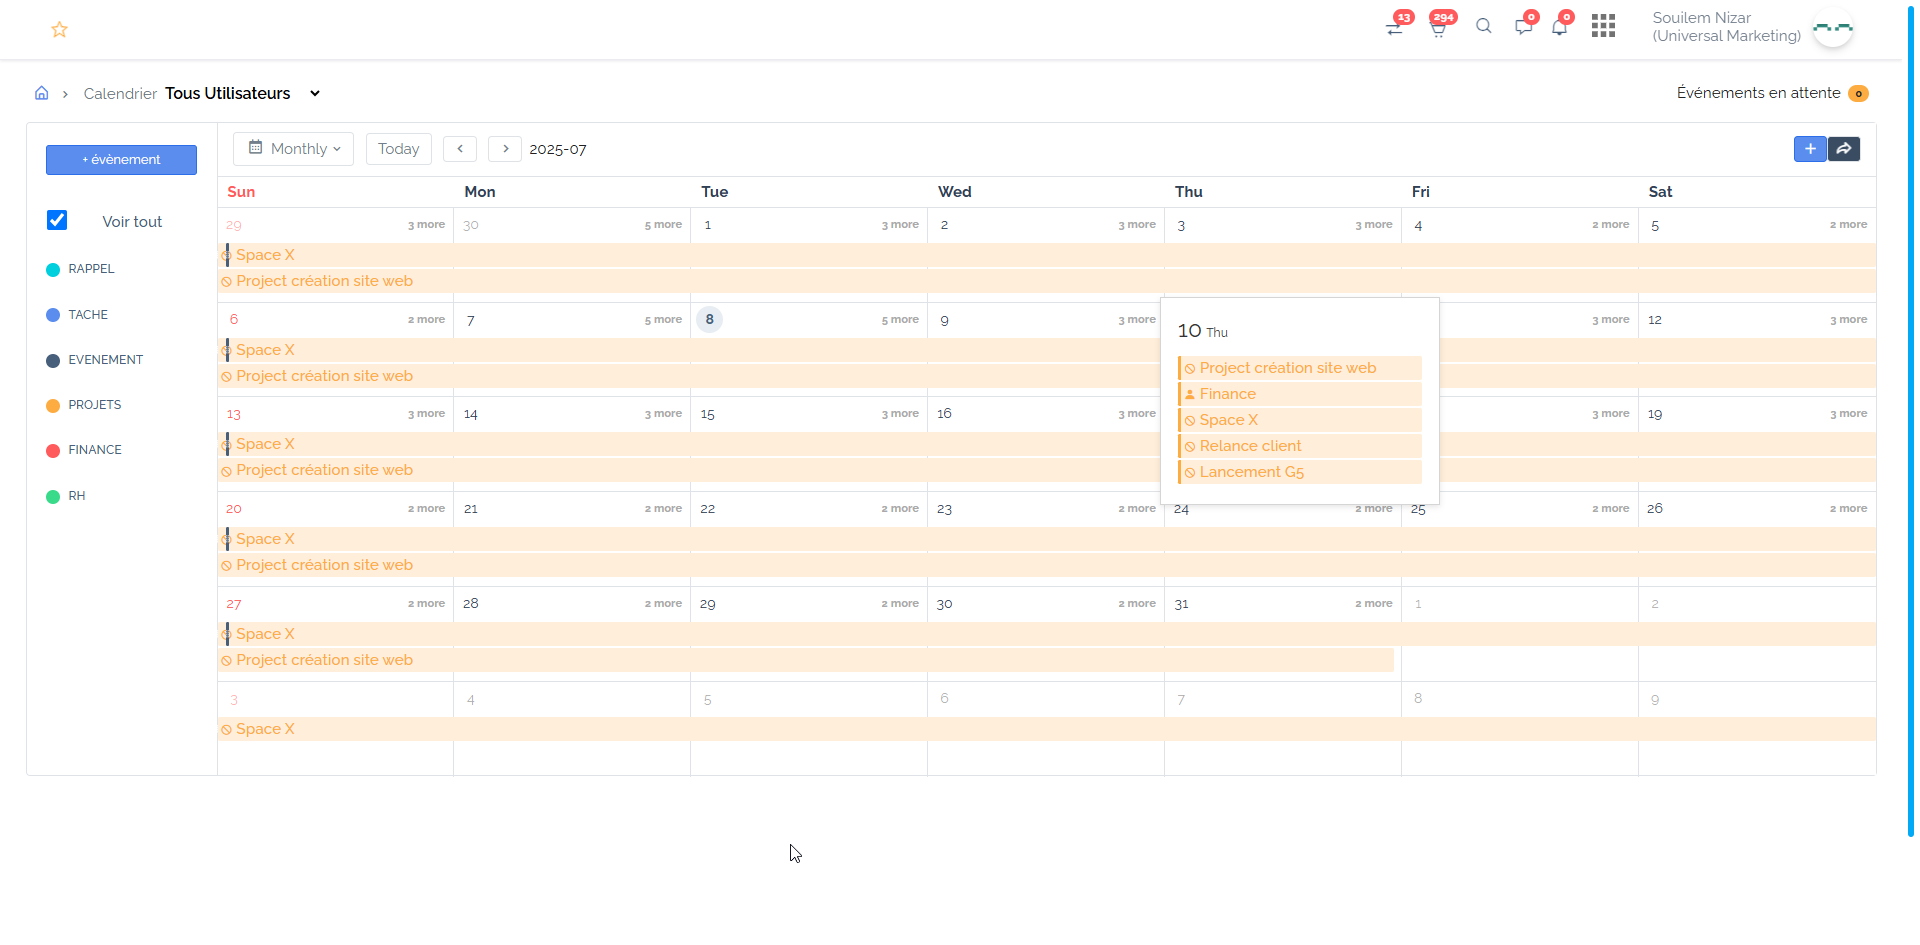Open the shopping cart icon
The height and width of the screenshot is (945, 1920).
point(1438,28)
